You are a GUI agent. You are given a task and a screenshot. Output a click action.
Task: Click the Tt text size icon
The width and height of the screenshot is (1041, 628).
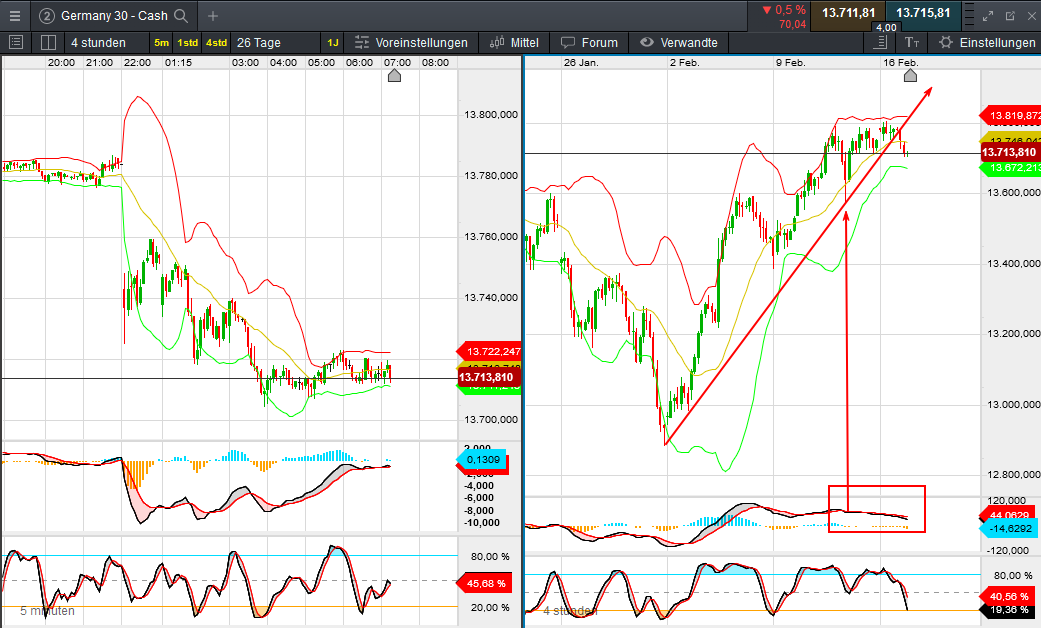pyautogui.click(x=912, y=42)
